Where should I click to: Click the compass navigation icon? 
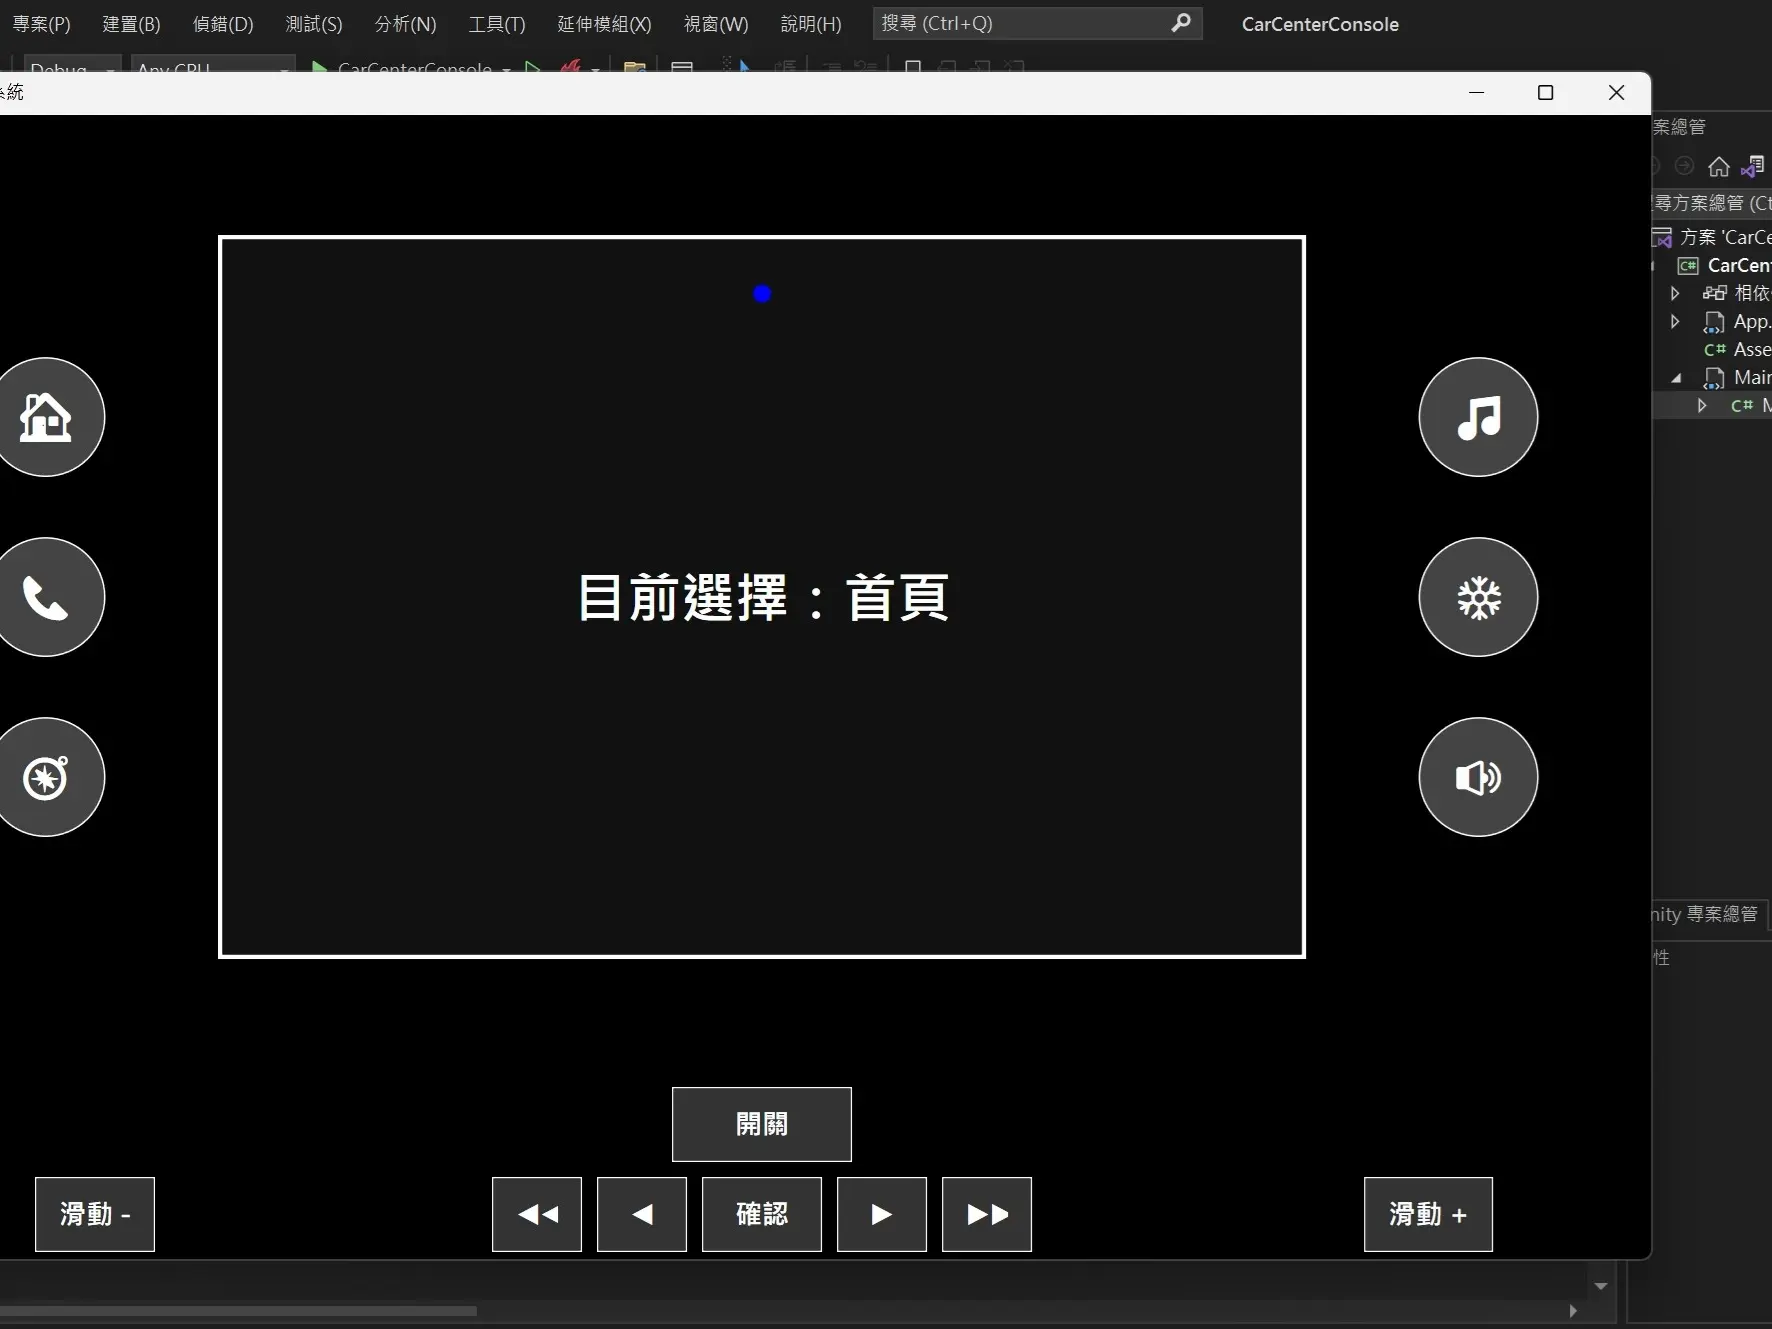(46, 777)
